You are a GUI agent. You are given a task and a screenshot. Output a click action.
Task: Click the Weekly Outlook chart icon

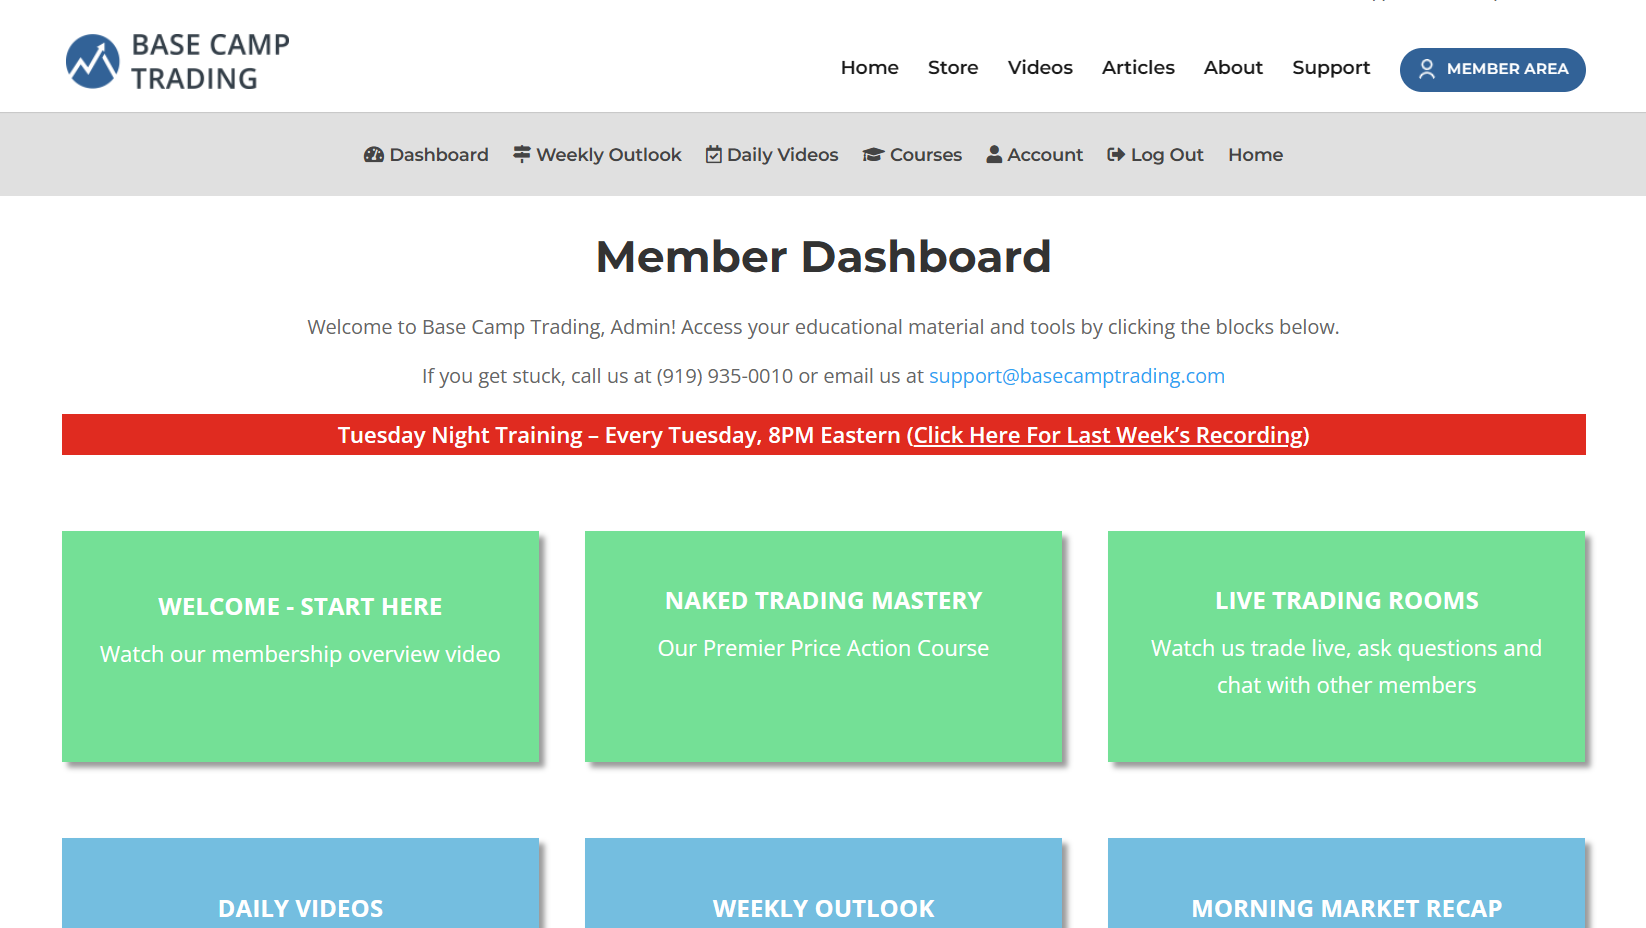click(521, 154)
